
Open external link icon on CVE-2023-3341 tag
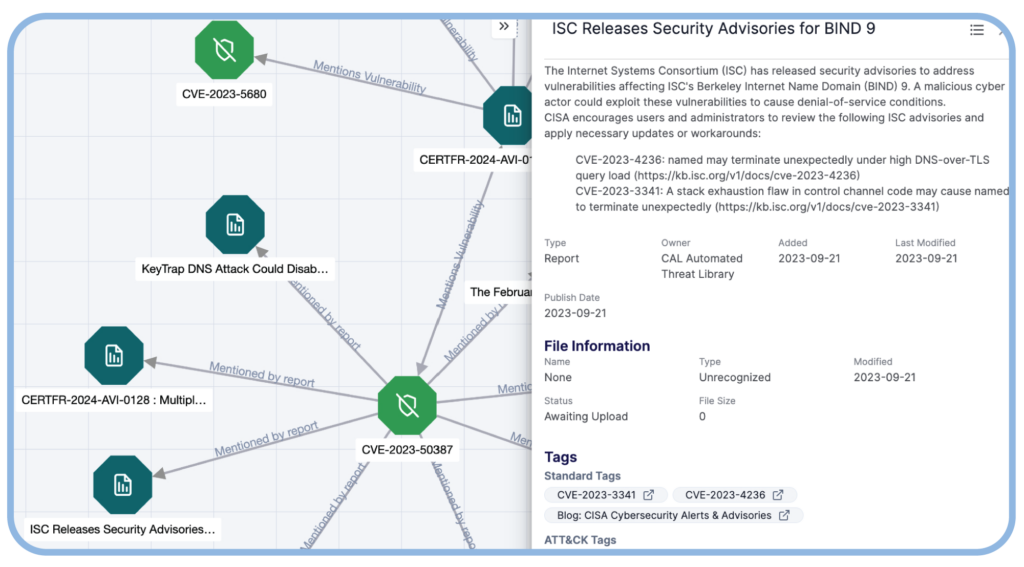pos(649,495)
